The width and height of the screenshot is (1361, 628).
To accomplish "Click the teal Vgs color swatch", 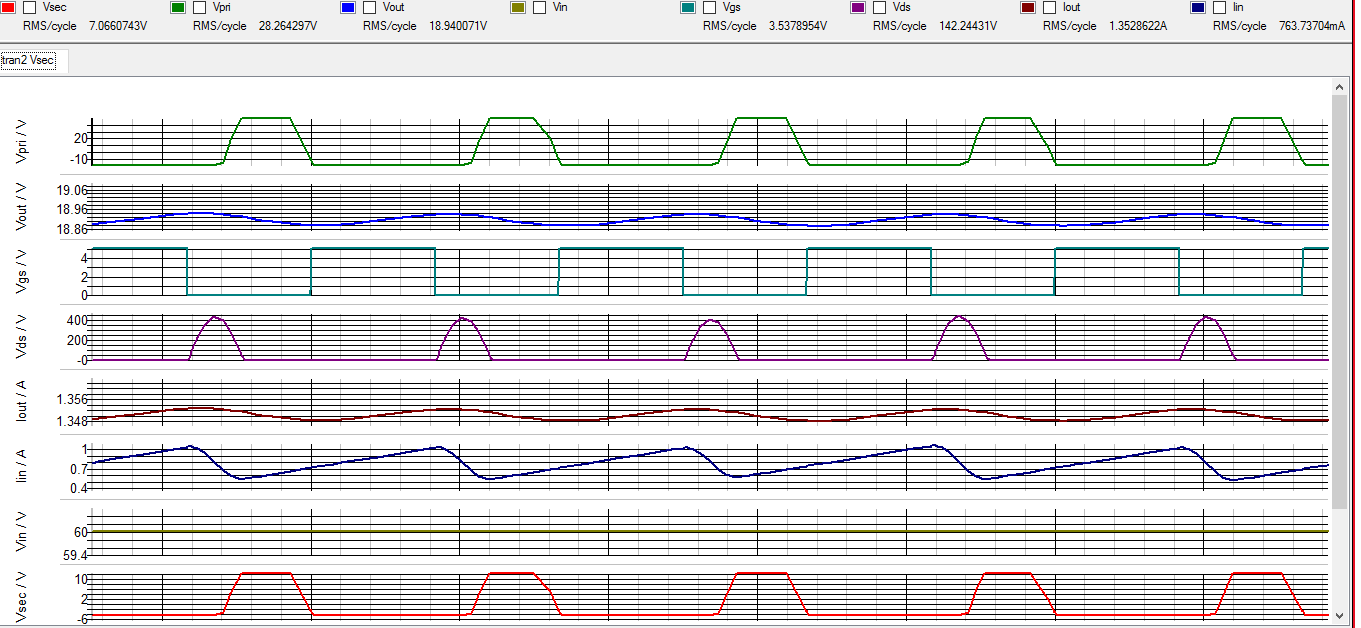I will (x=687, y=7).
